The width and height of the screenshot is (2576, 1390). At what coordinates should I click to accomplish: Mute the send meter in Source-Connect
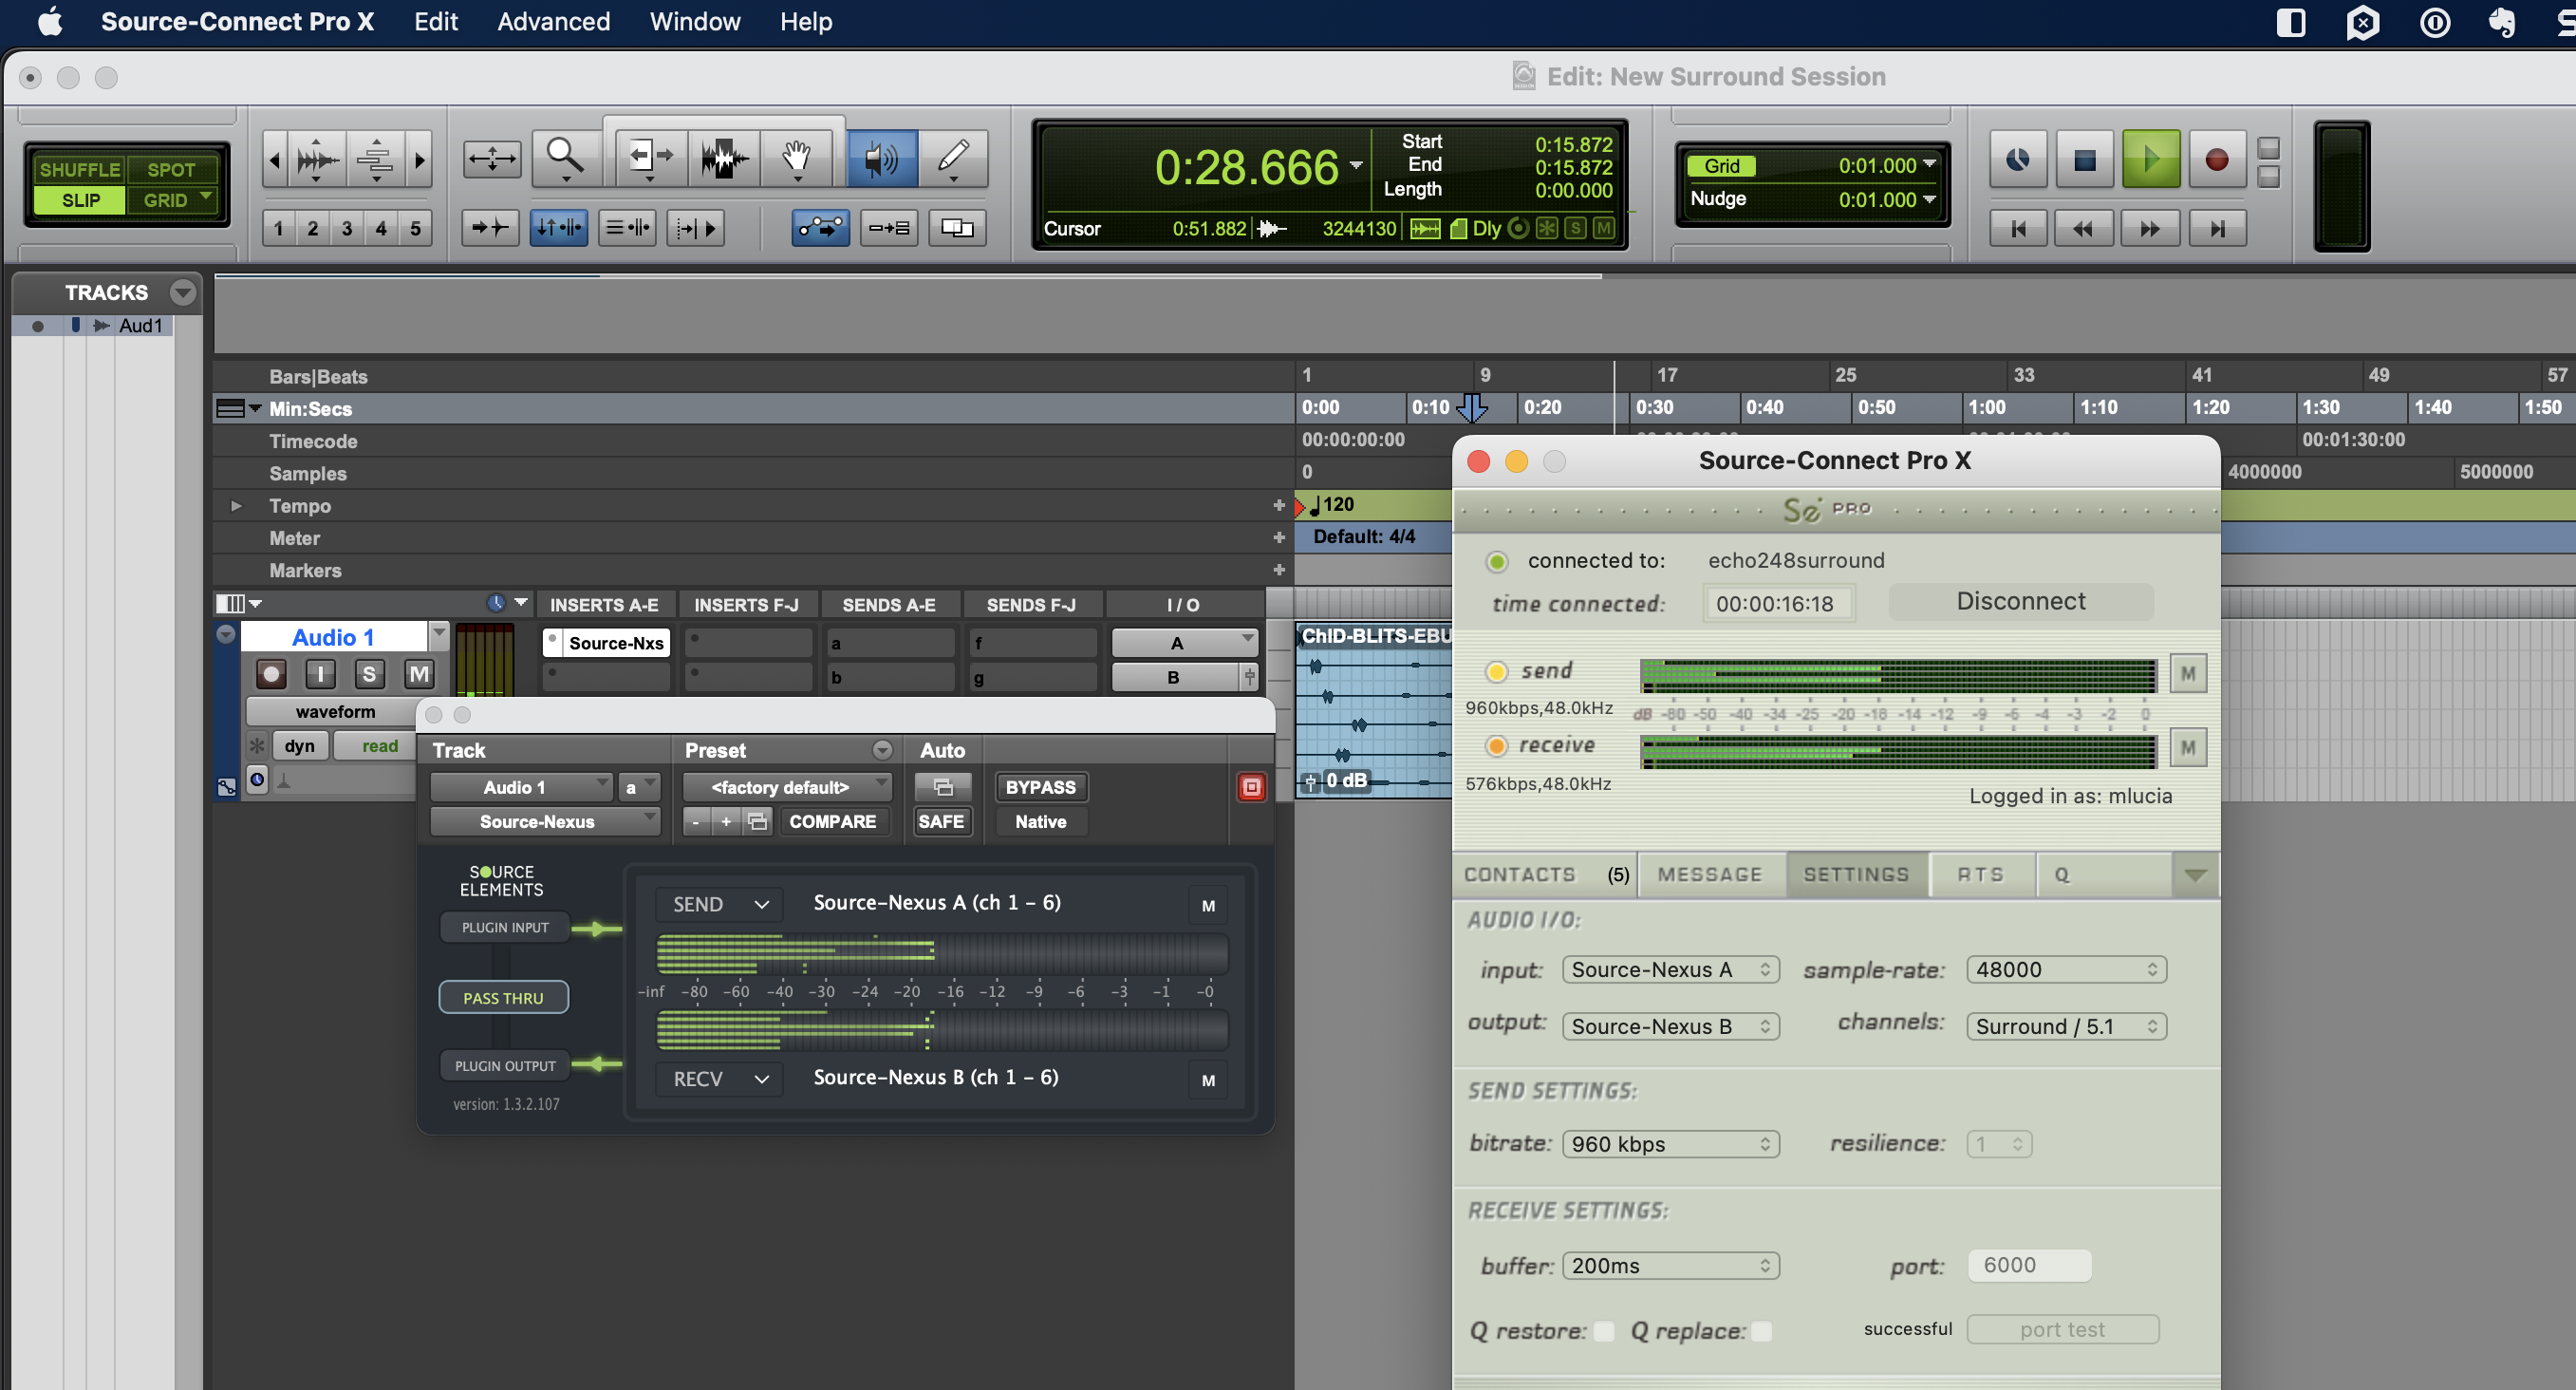coord(2187,673)
